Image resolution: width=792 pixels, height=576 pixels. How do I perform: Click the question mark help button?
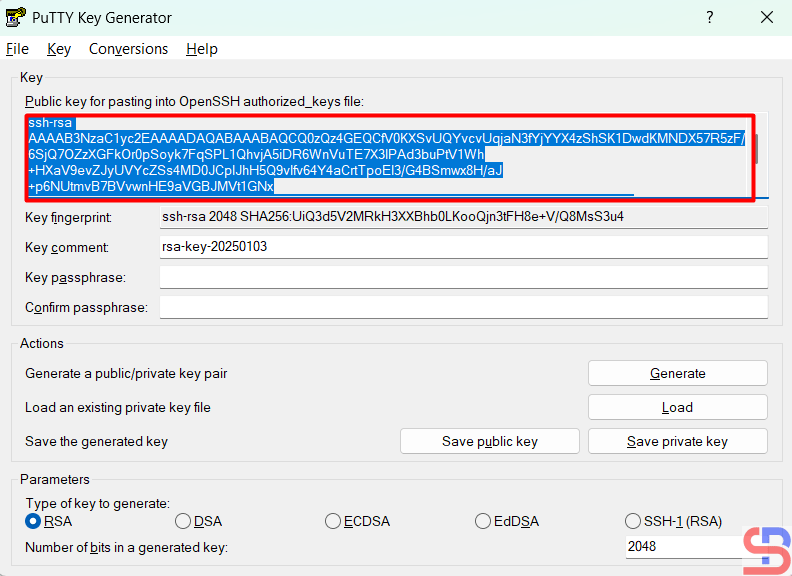(710, 18)
